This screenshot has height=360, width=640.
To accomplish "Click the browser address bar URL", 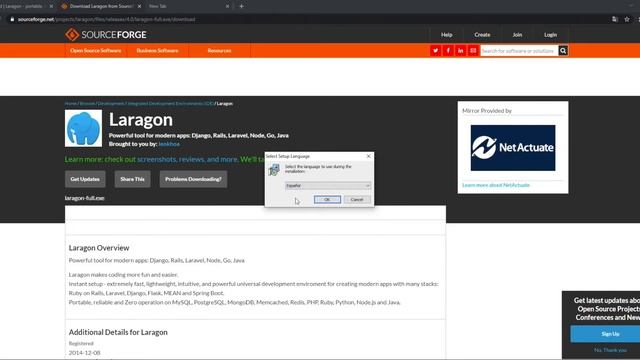I will [106, 19].
